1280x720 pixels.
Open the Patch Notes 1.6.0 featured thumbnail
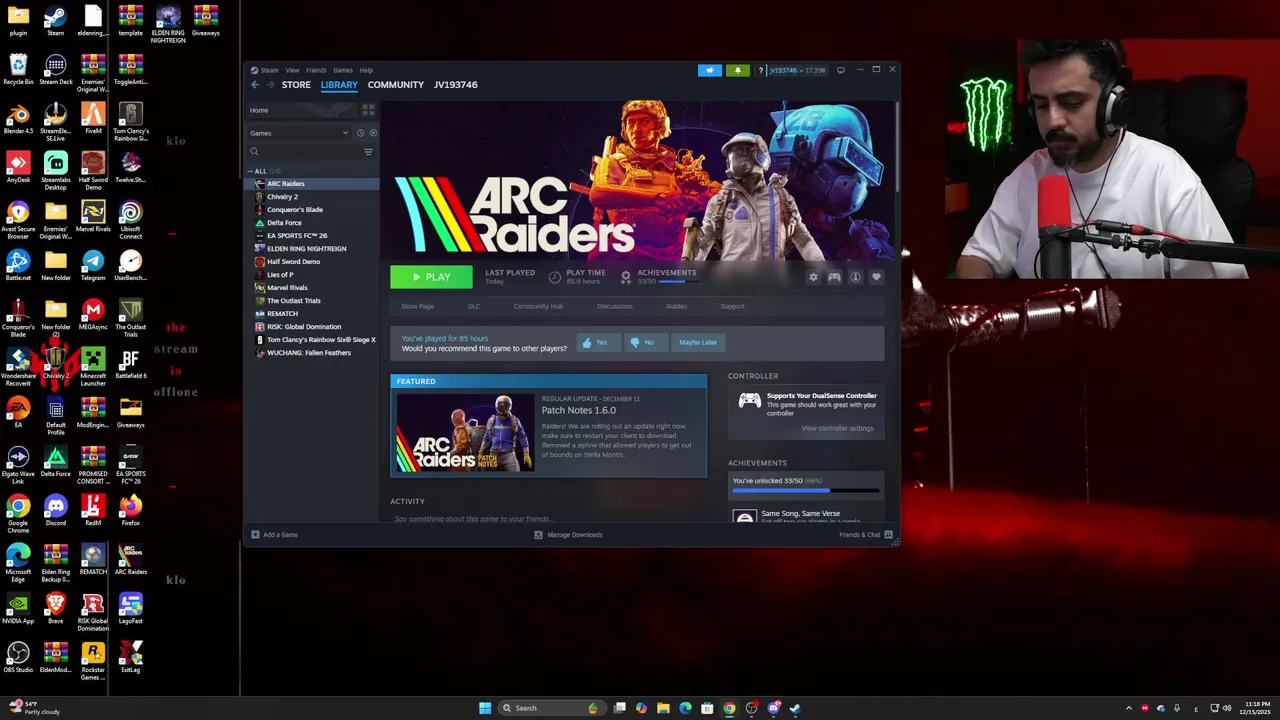click(465, 432)
